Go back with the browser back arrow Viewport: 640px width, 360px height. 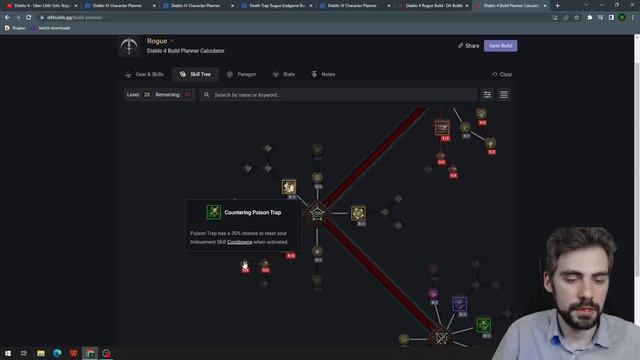7,18
